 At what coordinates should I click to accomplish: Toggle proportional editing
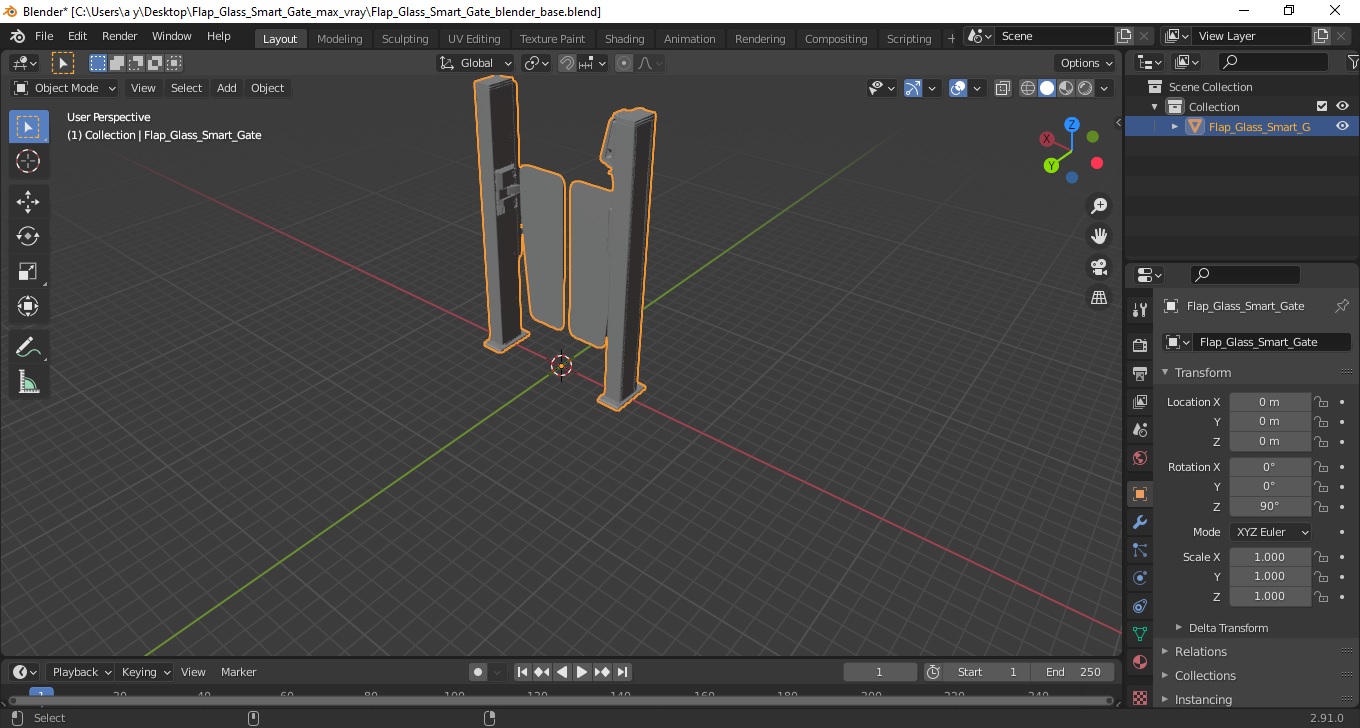tap(624, 63)
